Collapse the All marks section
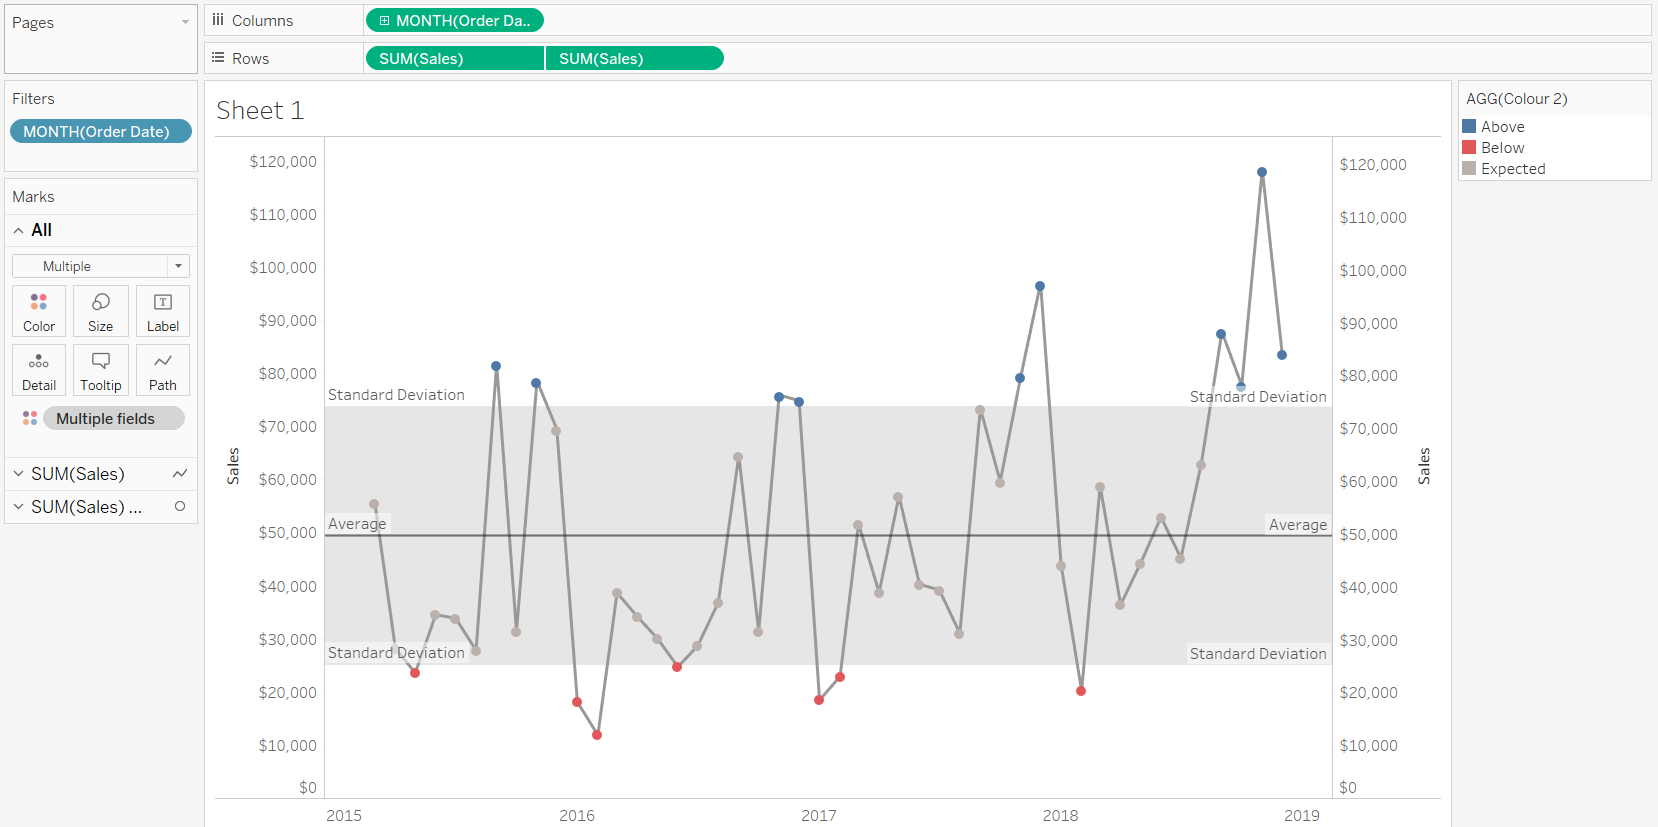1658x827 pixels. pyautogui.click(x=18, y=230)
